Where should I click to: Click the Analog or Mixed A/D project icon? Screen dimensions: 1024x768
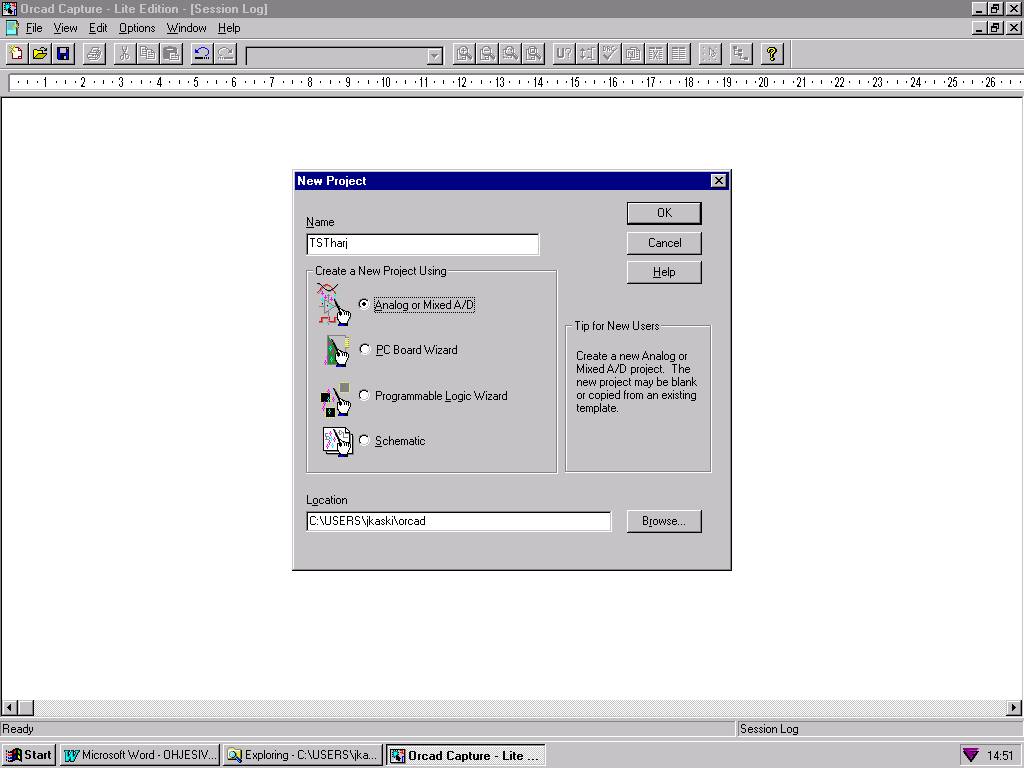tap(334, 304)
